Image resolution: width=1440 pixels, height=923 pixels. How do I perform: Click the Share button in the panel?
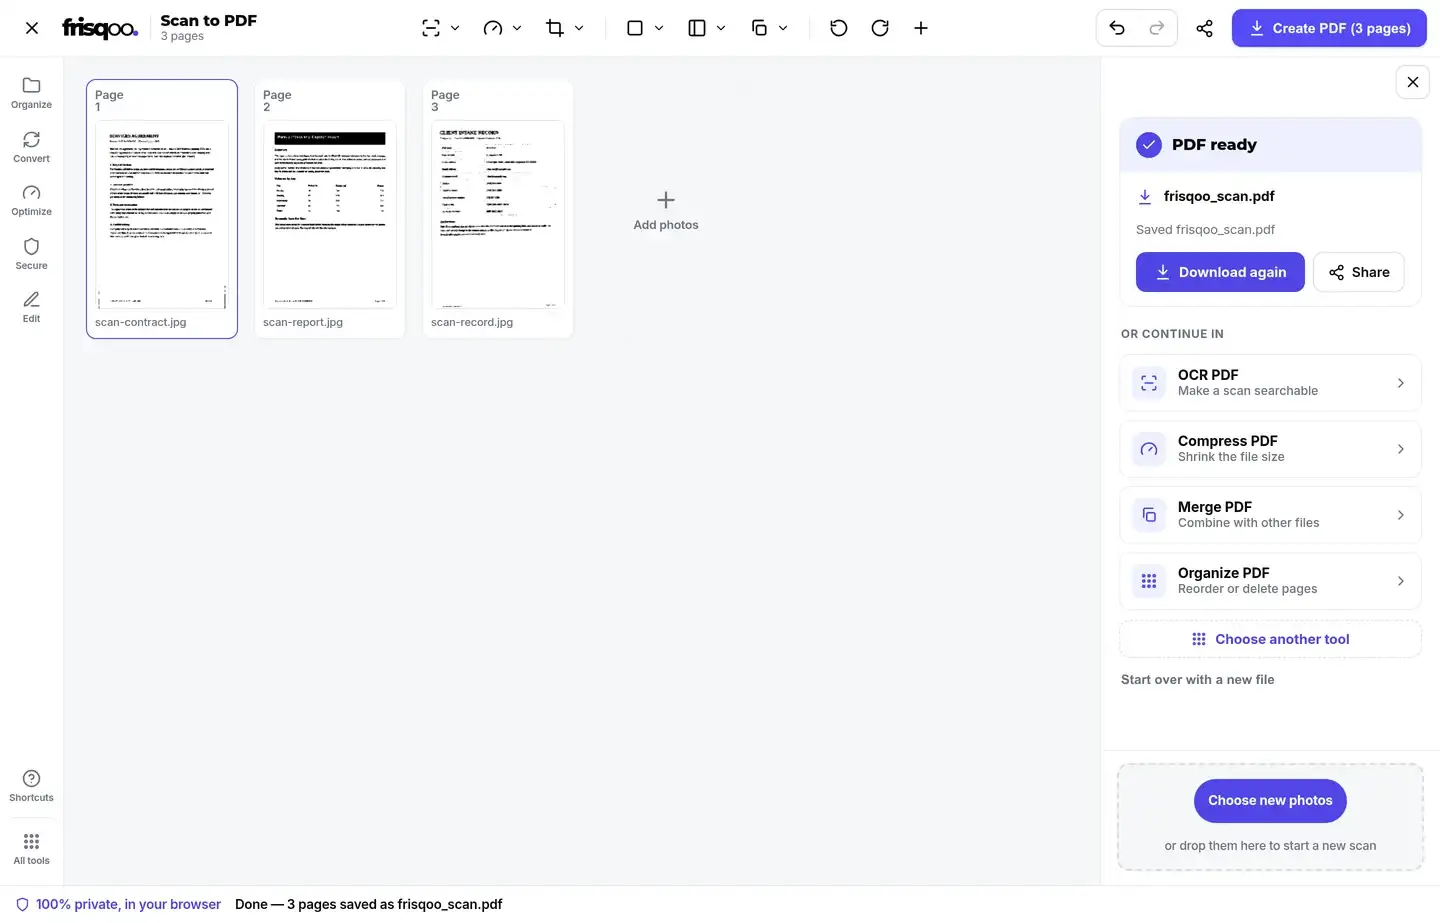(x=1358, y=272)
